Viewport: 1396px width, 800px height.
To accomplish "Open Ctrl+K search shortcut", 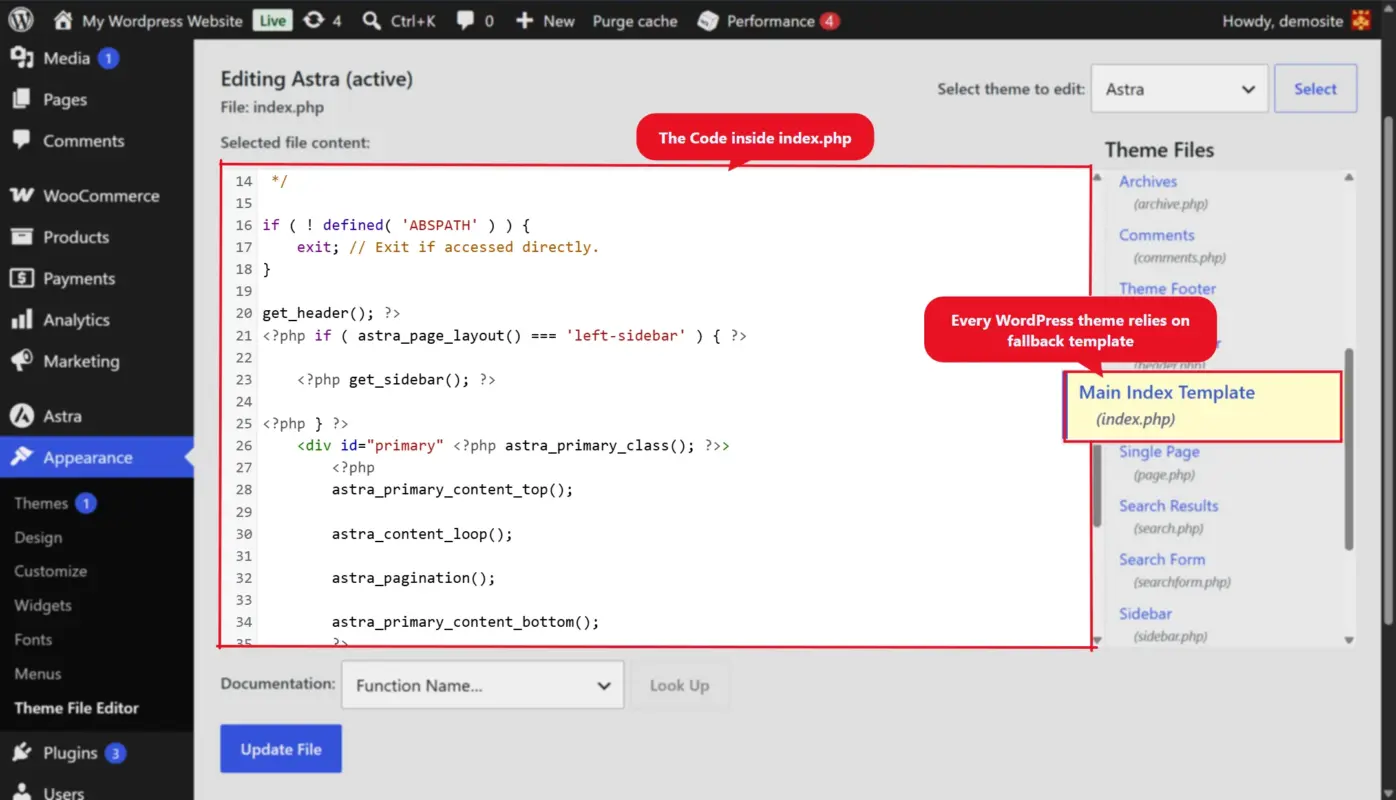I will 413,20.
